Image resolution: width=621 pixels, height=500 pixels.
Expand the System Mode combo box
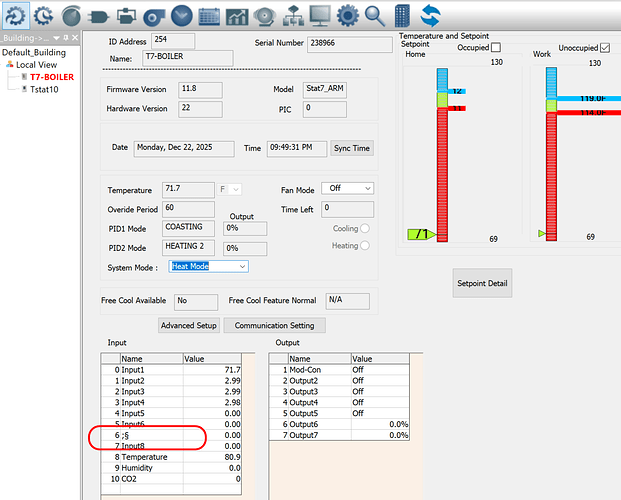pyautogui.click(x=241, y=267)
